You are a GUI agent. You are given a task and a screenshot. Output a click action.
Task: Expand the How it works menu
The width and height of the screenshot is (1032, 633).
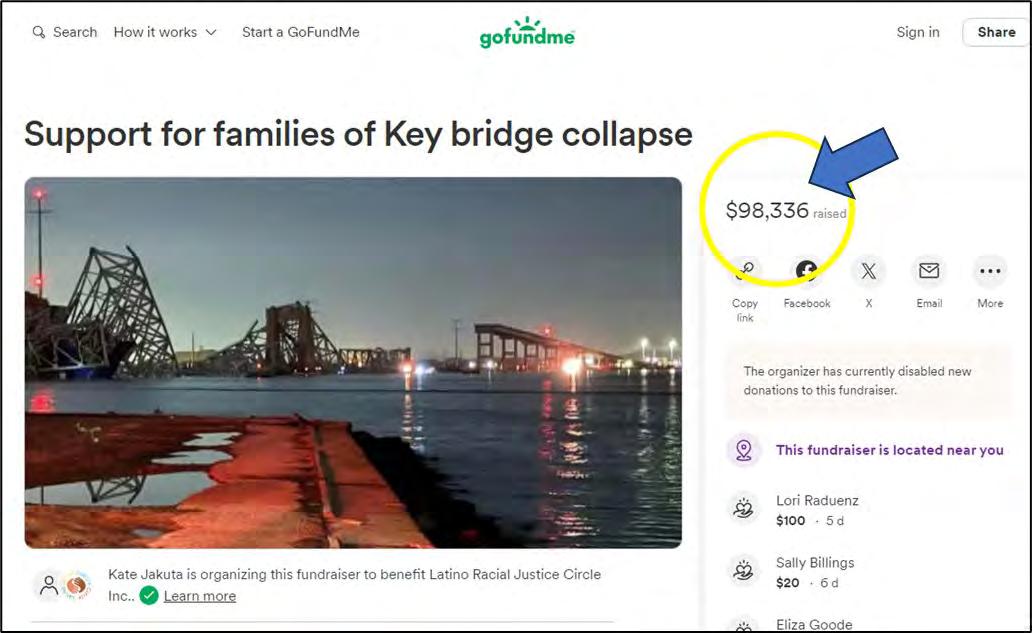coord(165,32)
